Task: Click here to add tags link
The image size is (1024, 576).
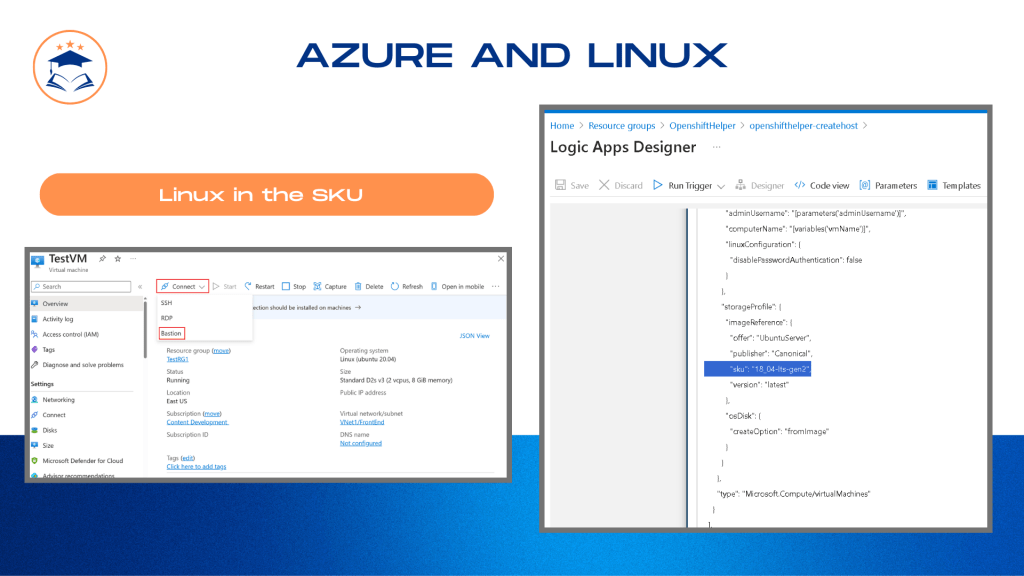Action: [x=197, y=466]
